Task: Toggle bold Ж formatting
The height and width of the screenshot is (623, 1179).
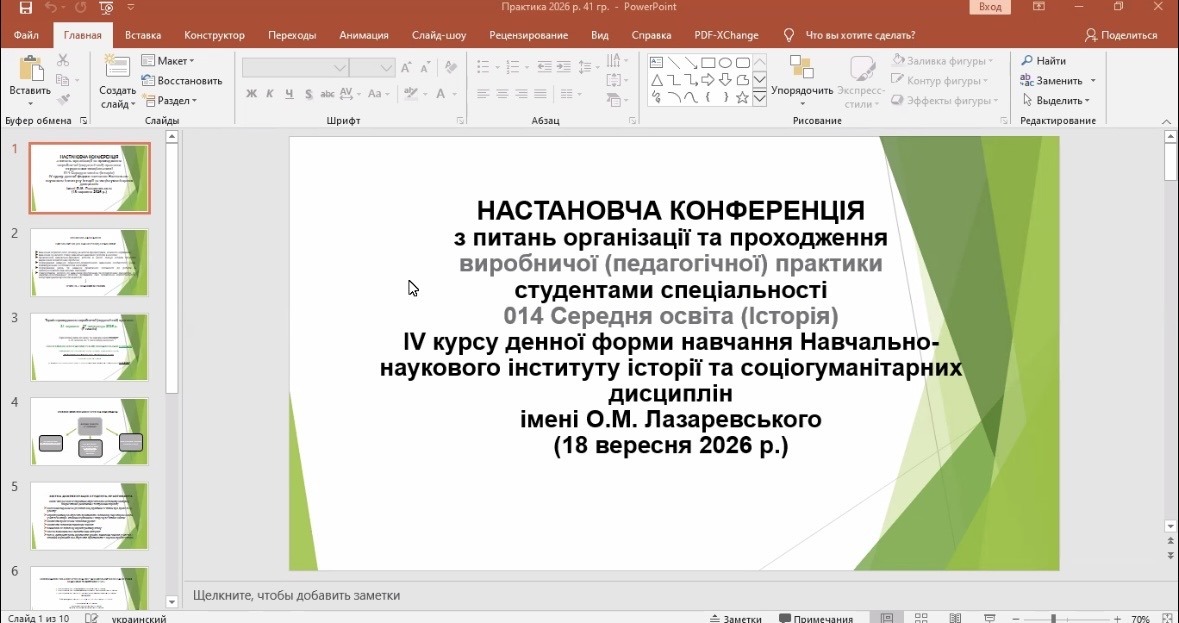Action: tap(252, 94)
